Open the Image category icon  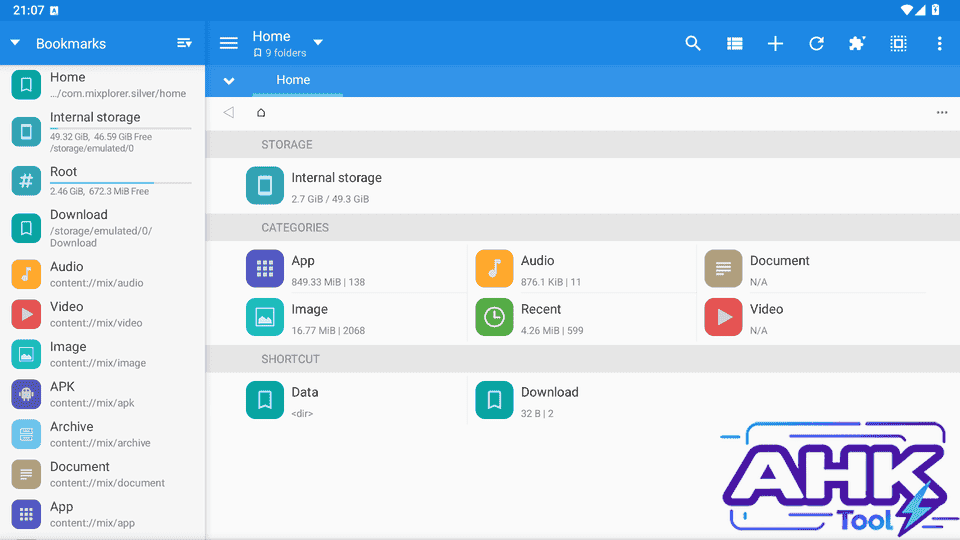[x=264, y=317]
